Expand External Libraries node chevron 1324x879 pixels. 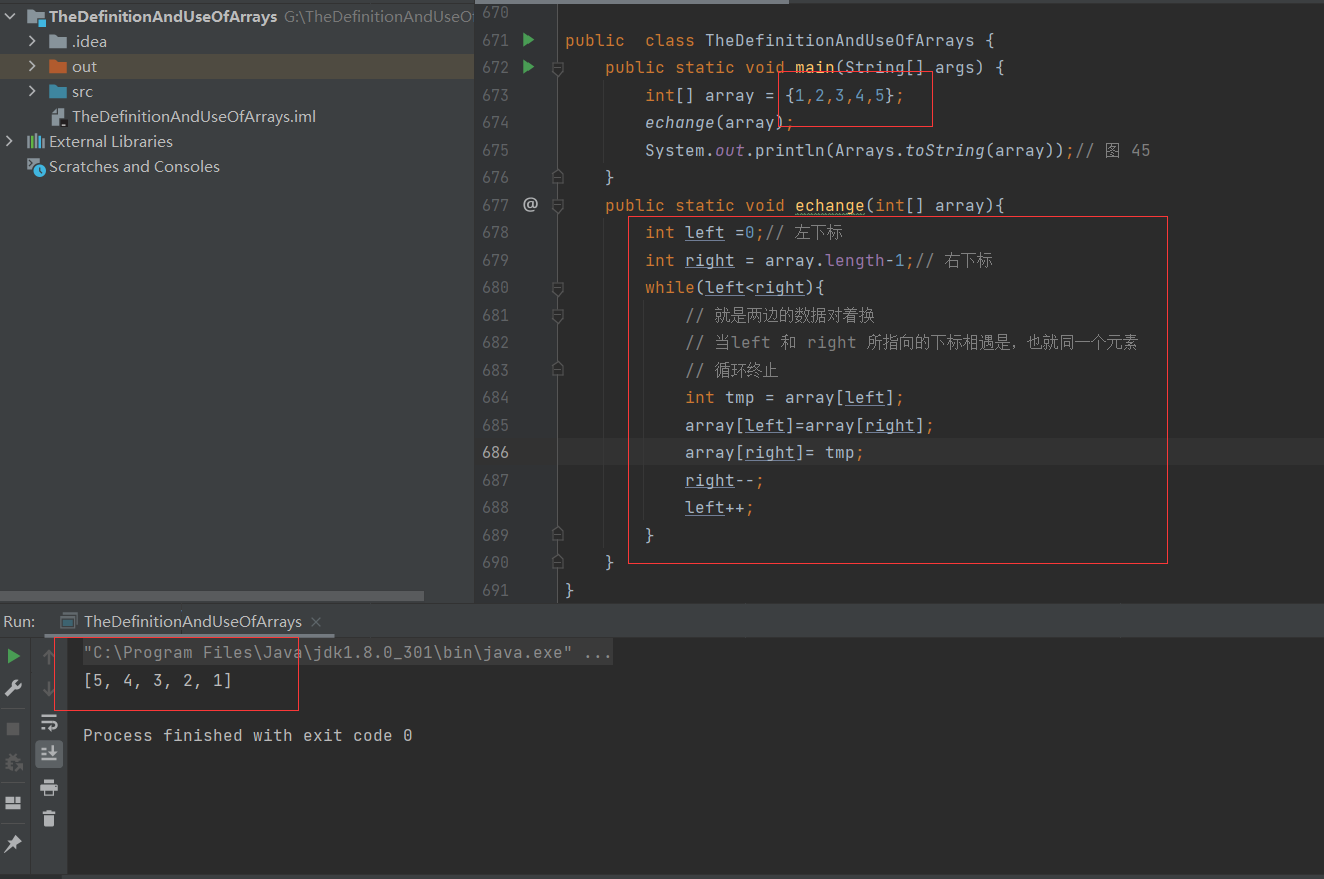[10, 141]
